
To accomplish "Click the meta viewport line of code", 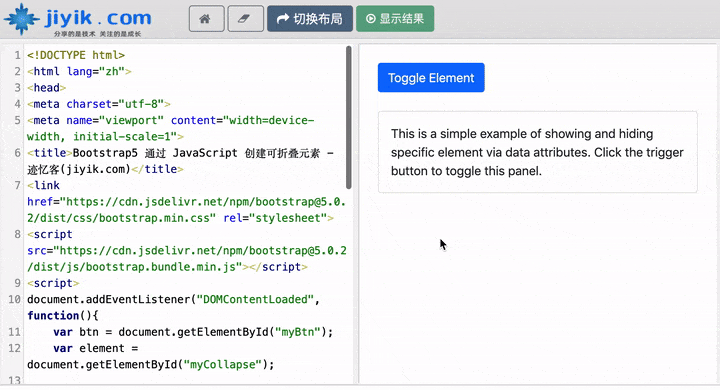I will (x=170, y=129).
